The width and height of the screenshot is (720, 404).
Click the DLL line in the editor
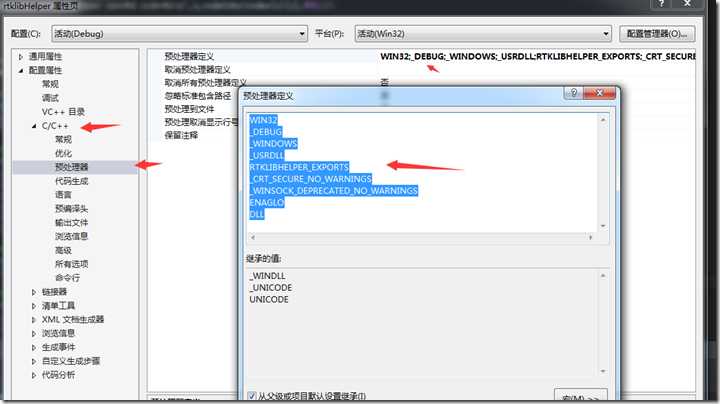click(x=257, y=214)
